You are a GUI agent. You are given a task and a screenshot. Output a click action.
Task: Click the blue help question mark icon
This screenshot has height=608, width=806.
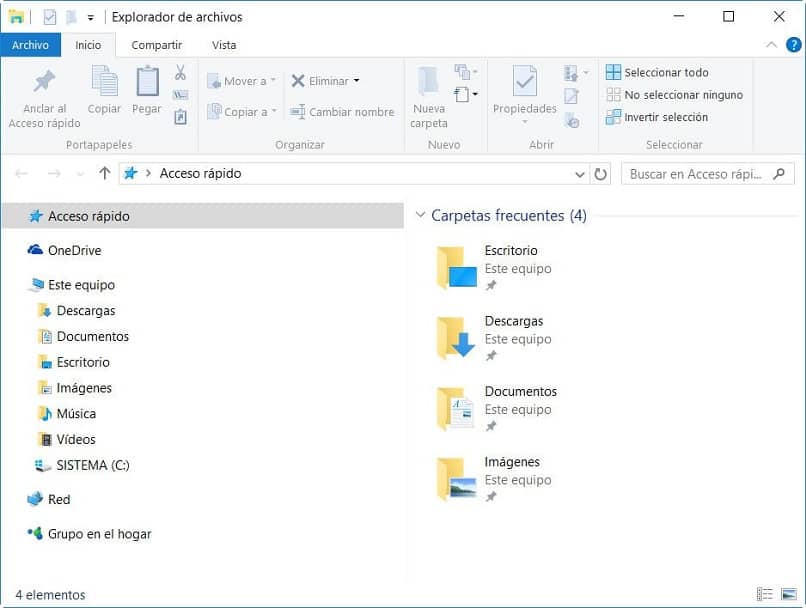click(793, 45)
